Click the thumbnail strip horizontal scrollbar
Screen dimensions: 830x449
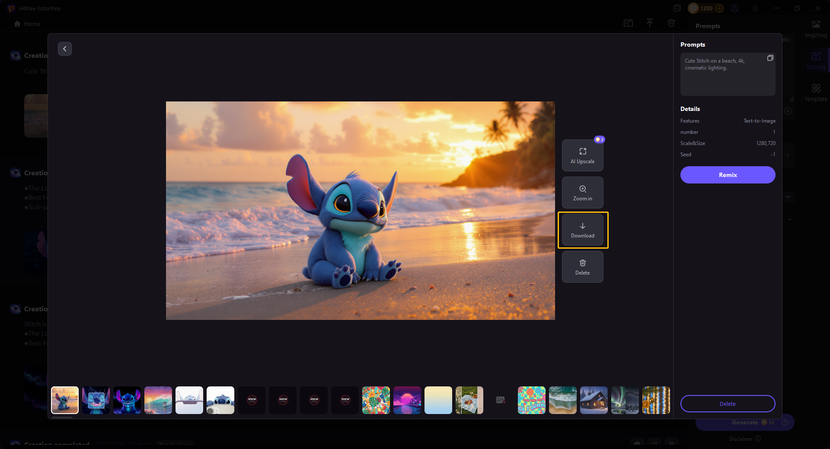pos(62,417)
